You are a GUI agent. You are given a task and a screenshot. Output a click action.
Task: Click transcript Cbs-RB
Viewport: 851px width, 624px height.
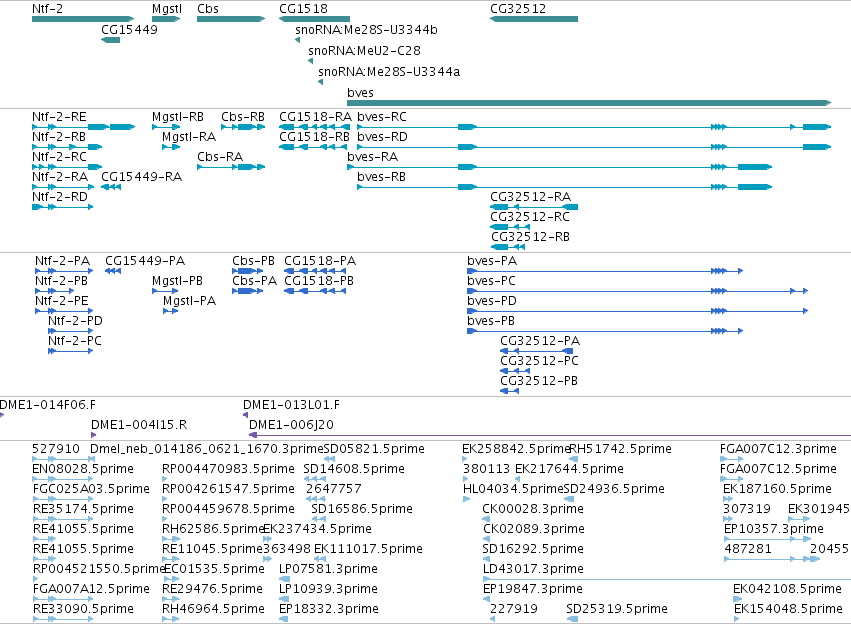243,117
